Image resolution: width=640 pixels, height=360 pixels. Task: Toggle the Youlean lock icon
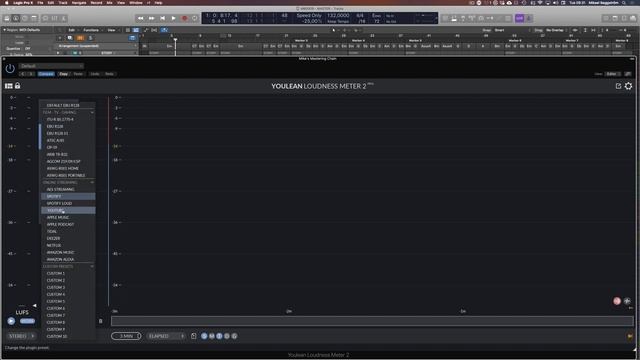(18, 86)
